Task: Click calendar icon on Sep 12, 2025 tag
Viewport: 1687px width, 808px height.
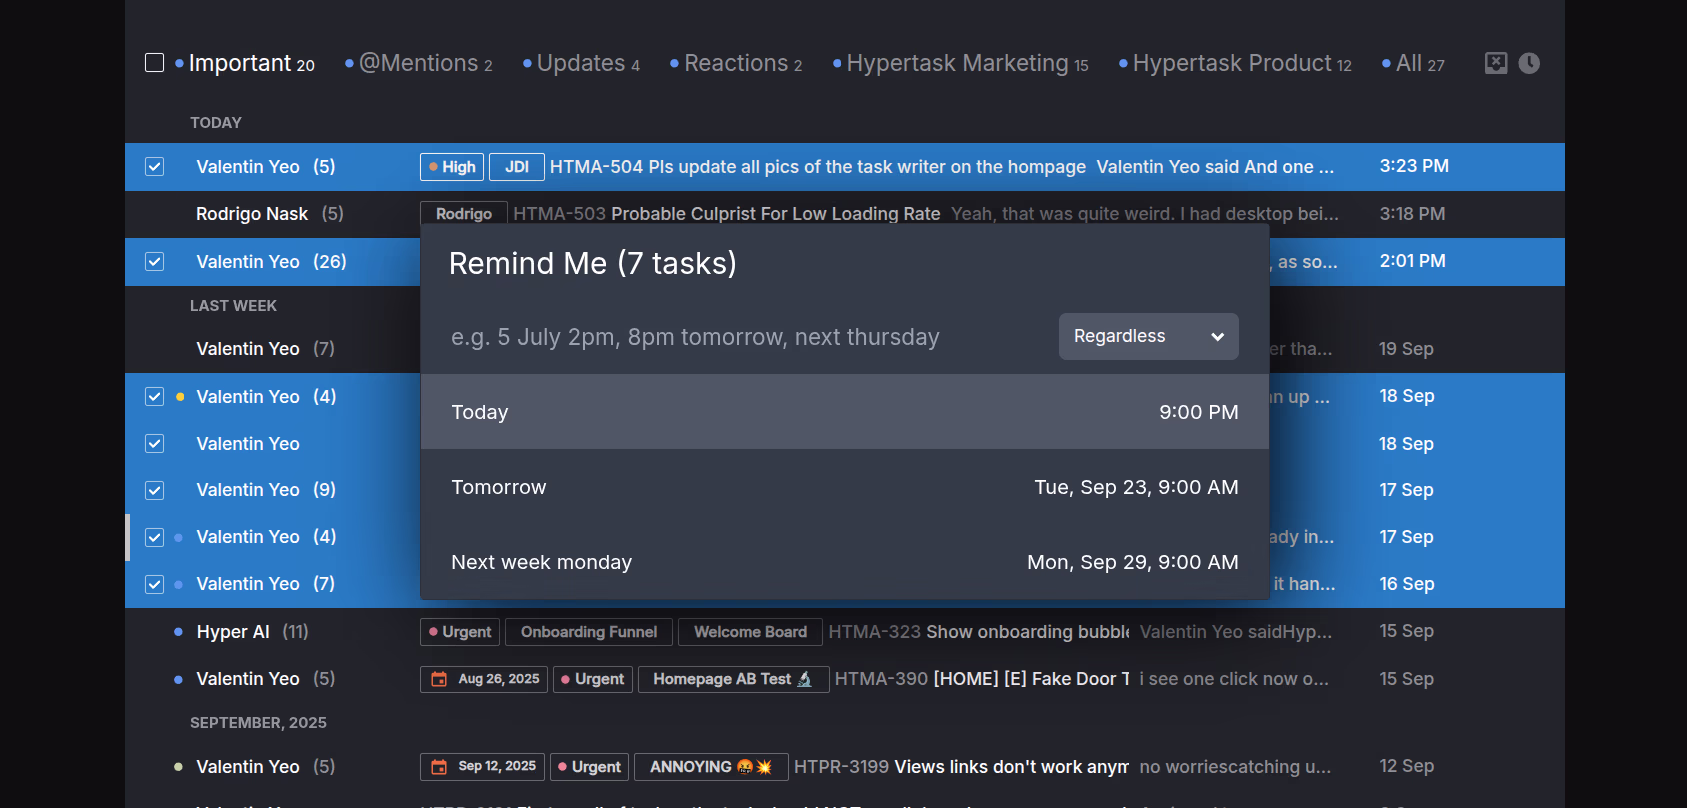Action: click(x=439, y=767)
